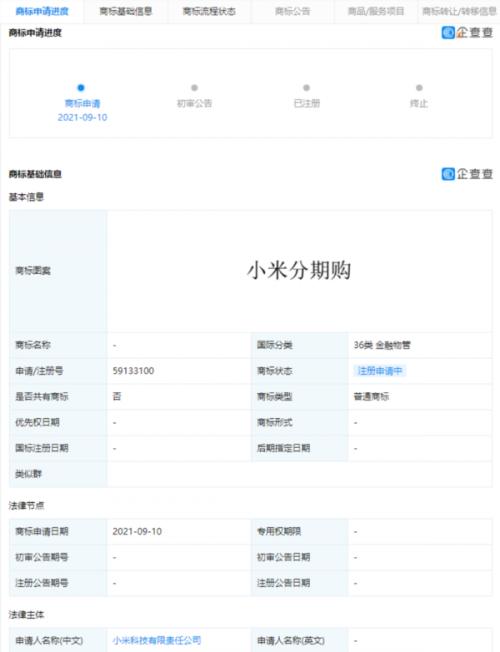Image resolution: width=500 pixels, height=652 pixels.
Task: Open applicant link 小米科技有限责任公司
Action: click(157, 640)
